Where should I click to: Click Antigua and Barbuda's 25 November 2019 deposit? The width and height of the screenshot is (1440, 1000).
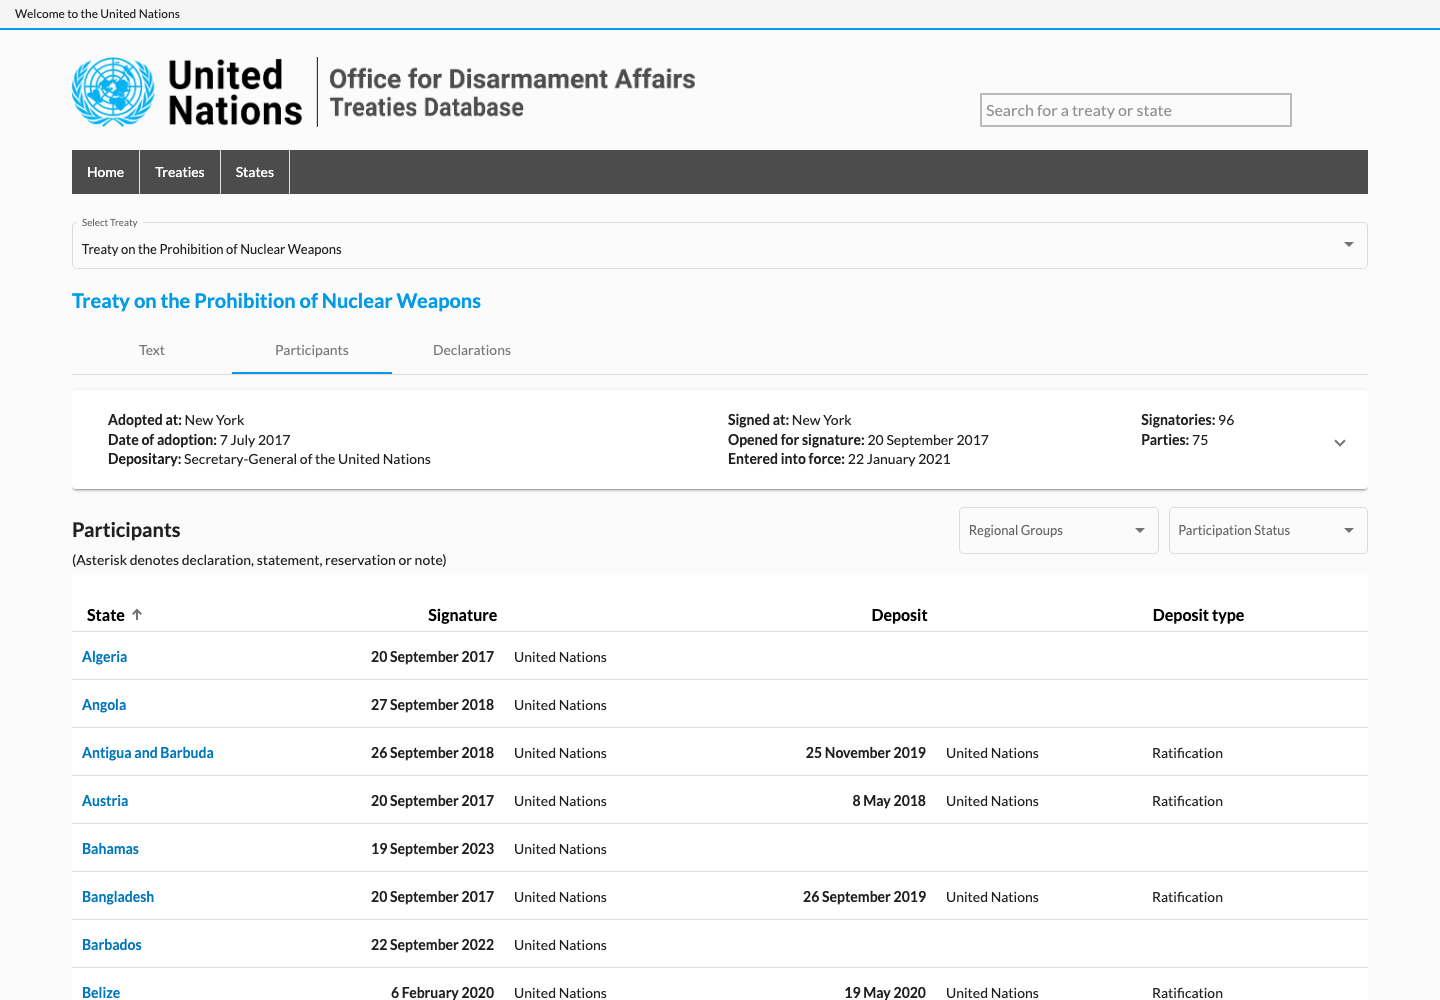tap(865, 753)
